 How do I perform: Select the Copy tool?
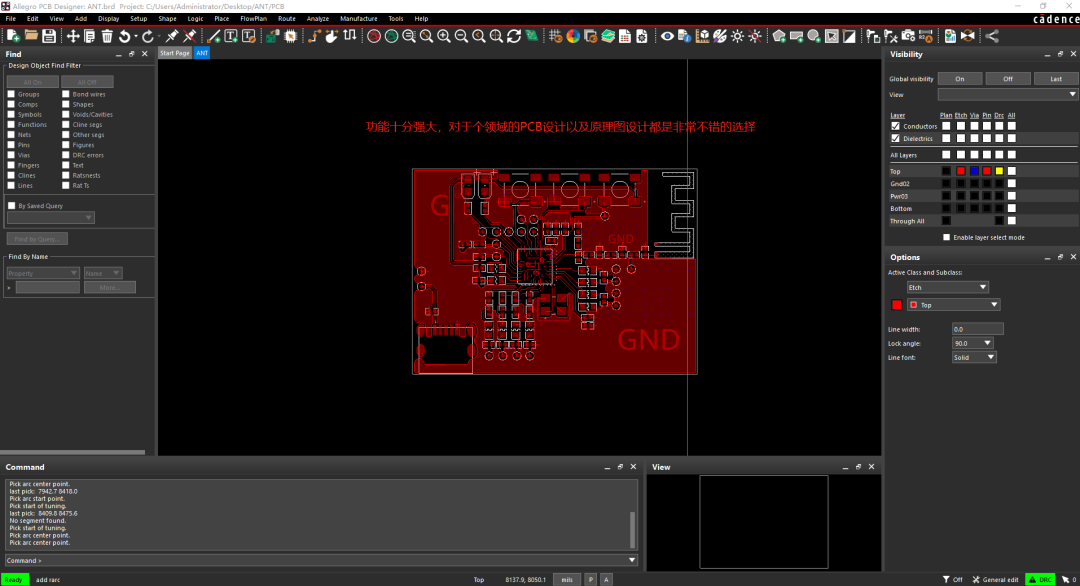point(90,36)
